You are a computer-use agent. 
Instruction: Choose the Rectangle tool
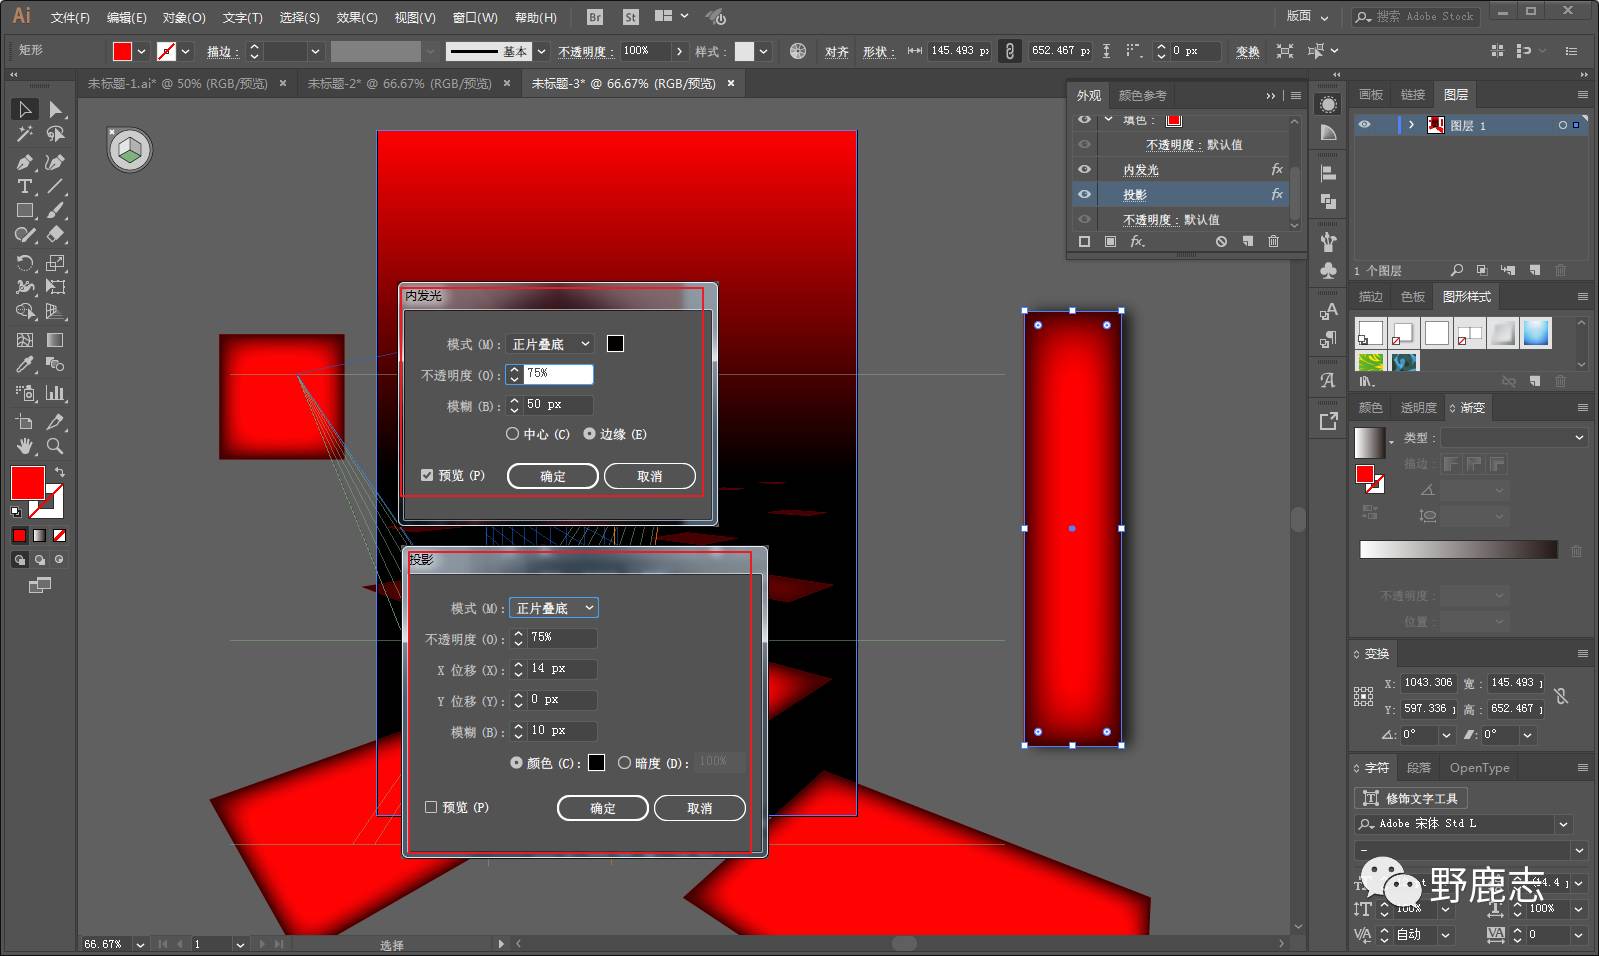[24, 211]
